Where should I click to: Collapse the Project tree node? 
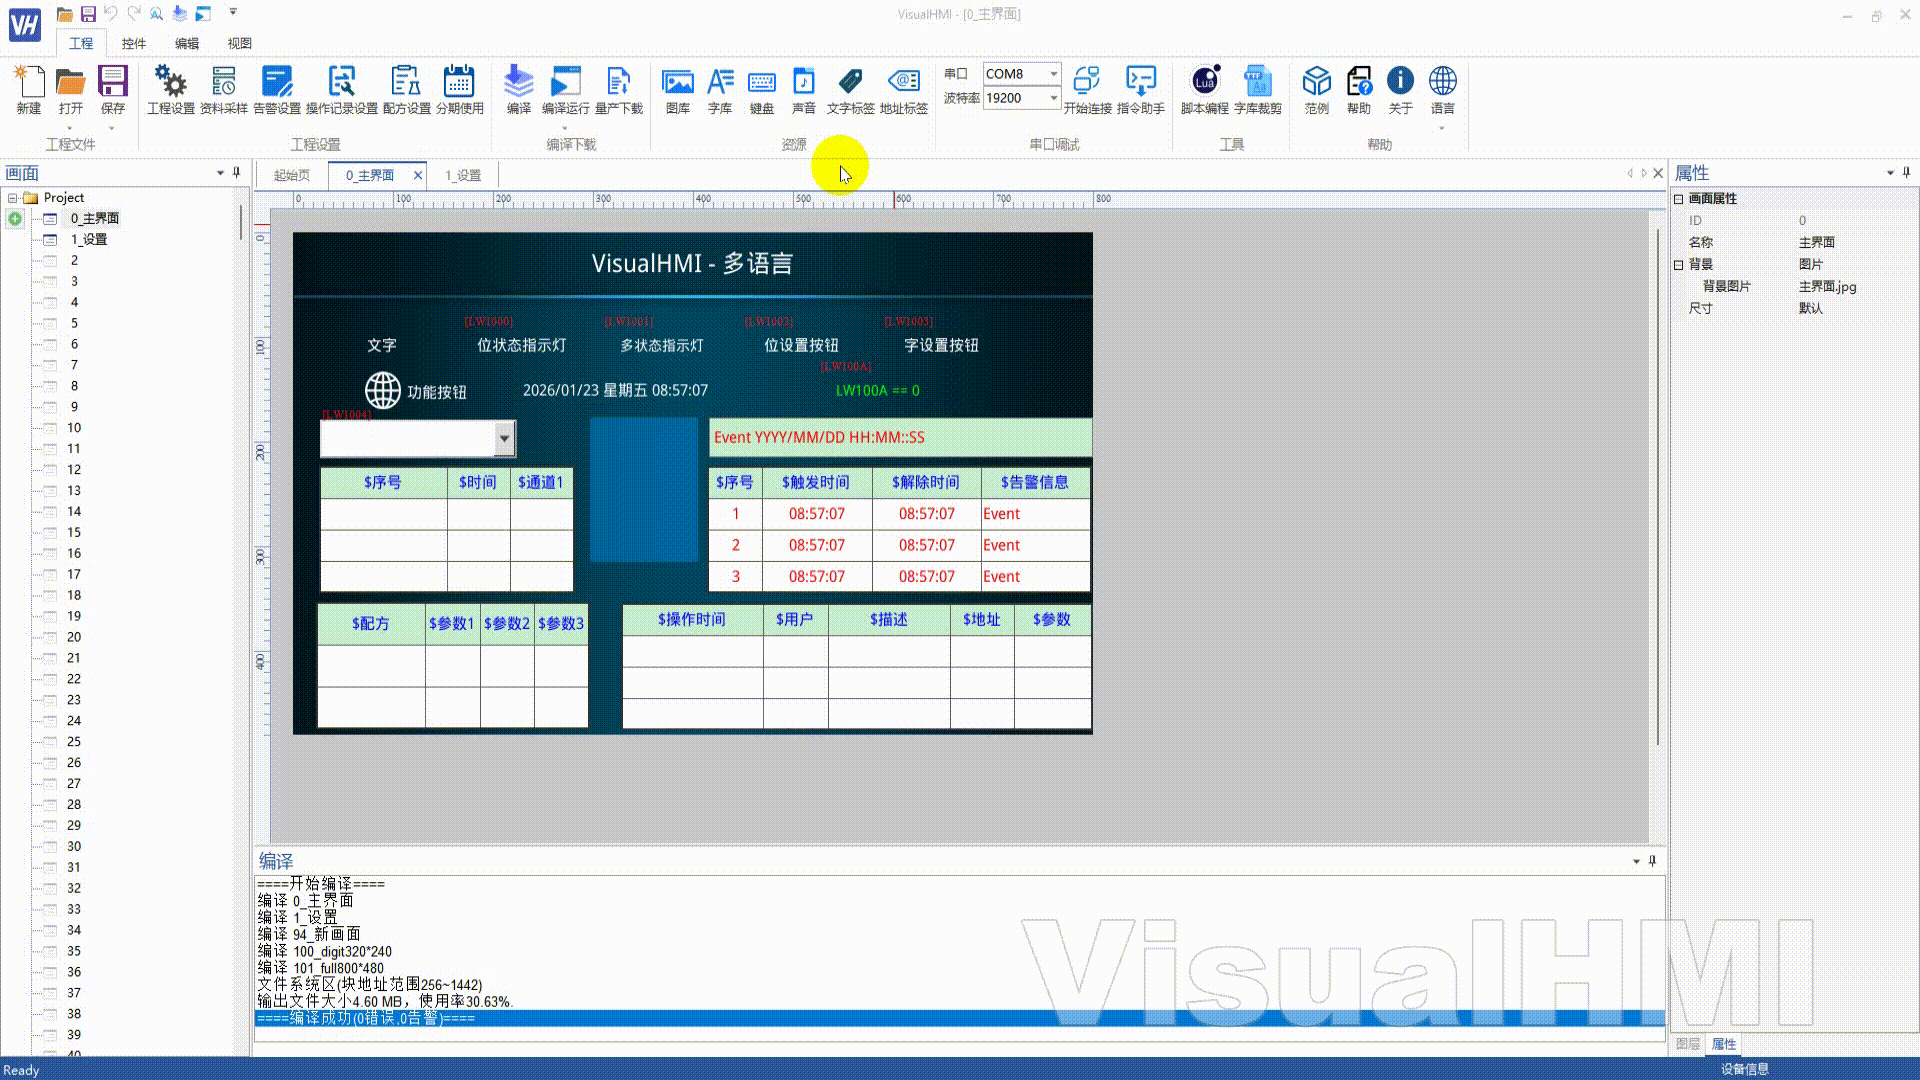pos(13,198)
